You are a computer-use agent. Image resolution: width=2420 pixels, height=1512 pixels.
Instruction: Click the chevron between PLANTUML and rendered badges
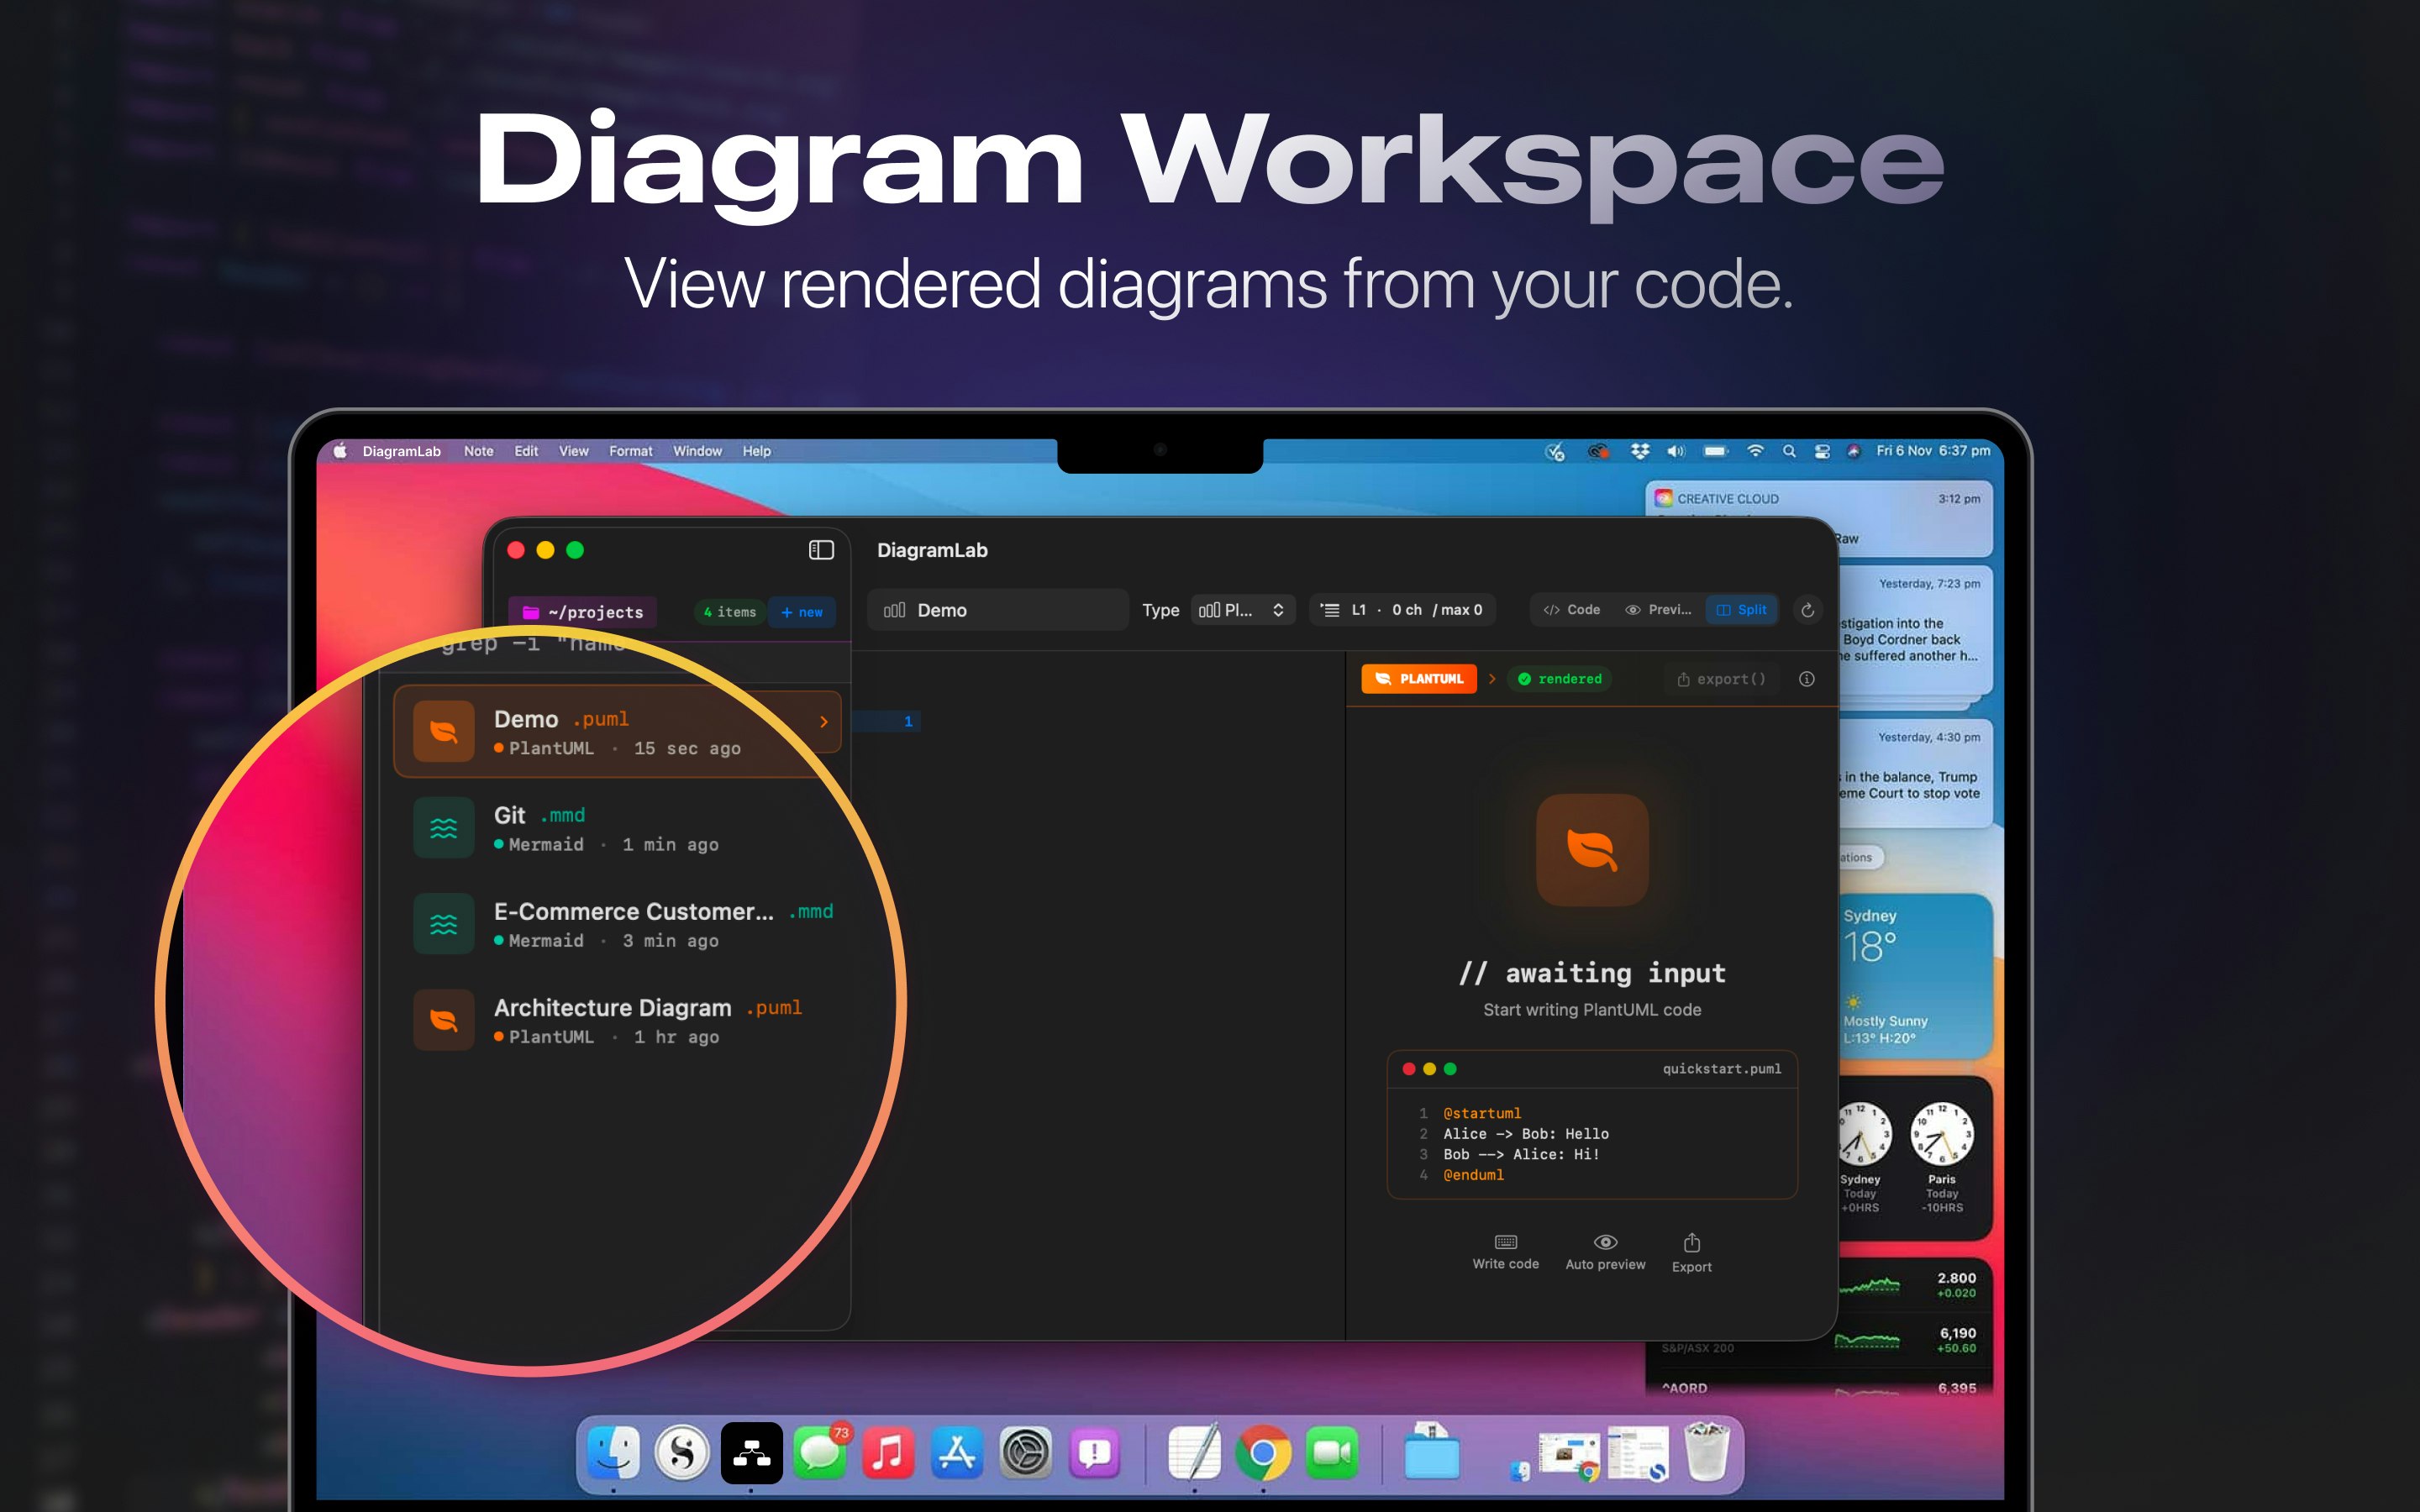1492,679
